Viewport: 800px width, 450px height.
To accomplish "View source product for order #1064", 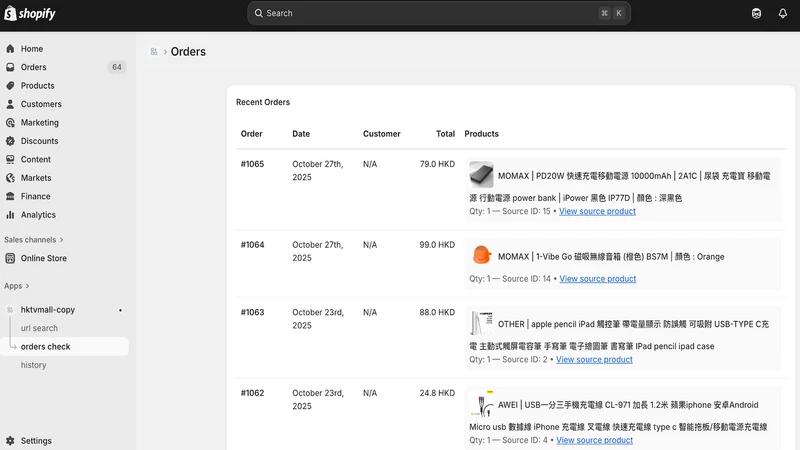I will click(x=598, y=279).
